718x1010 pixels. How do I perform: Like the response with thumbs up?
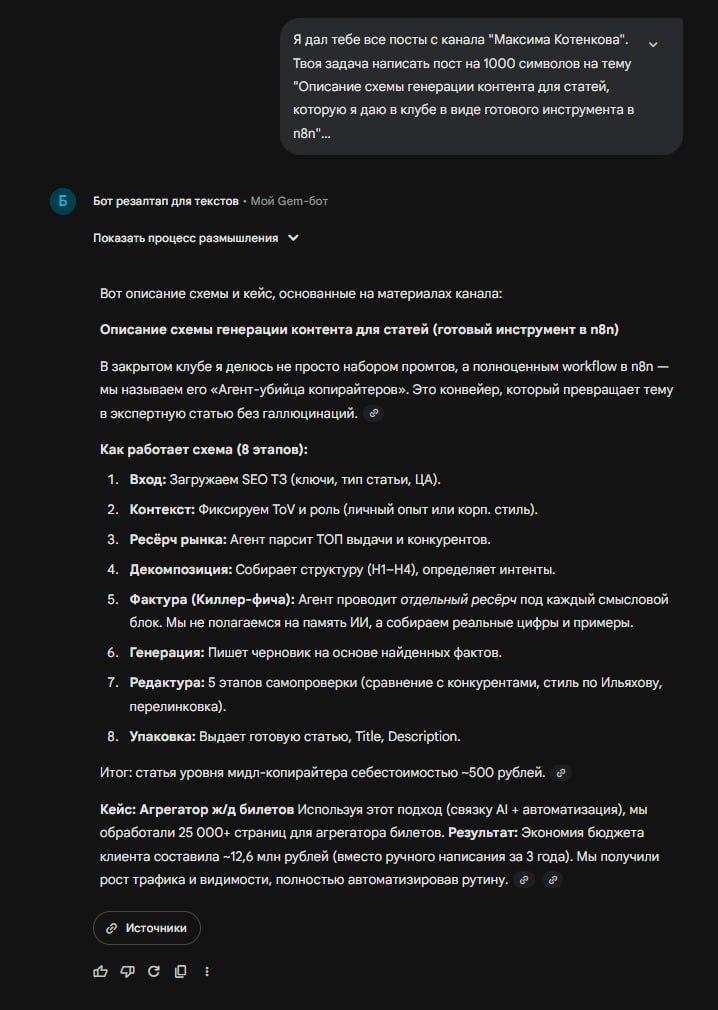click(x=100, y=971)
